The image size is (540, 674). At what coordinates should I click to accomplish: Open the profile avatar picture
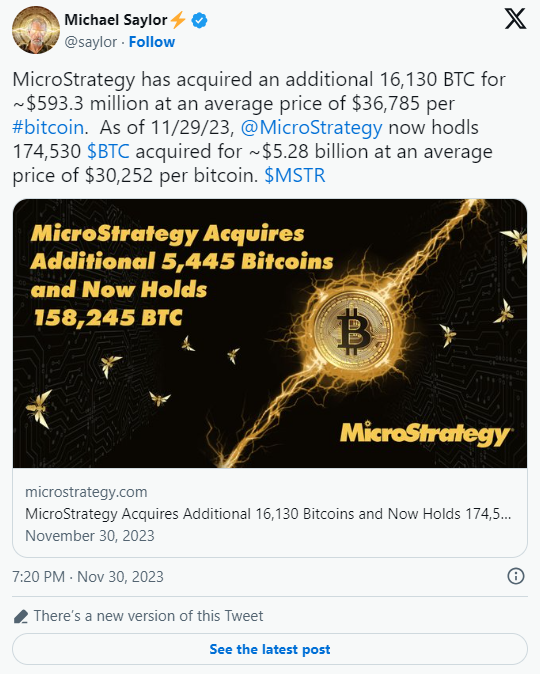[x=36, y=30]
